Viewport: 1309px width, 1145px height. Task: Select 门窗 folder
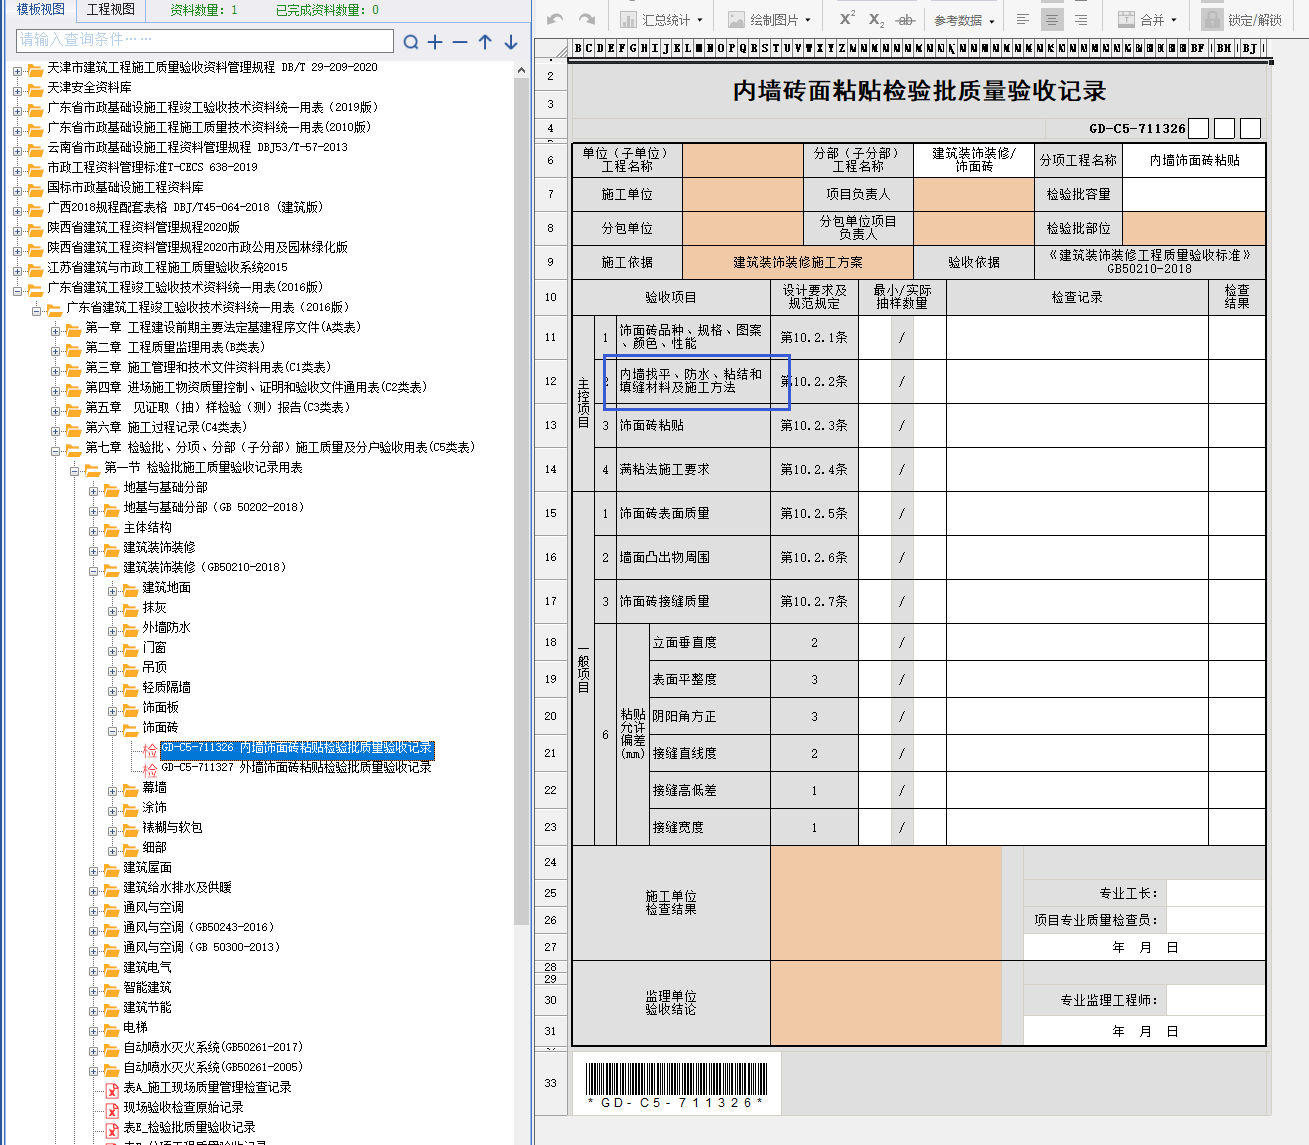point(154,648)
